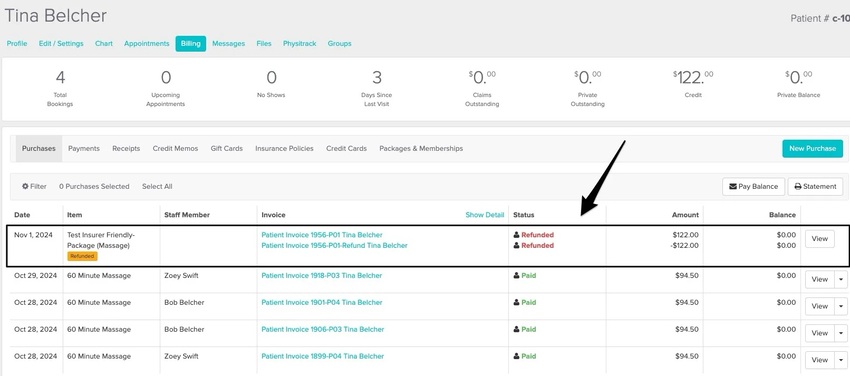Click the Staff Member column header
The width and height of the screenshot is (850, 376).
point(187,215)
